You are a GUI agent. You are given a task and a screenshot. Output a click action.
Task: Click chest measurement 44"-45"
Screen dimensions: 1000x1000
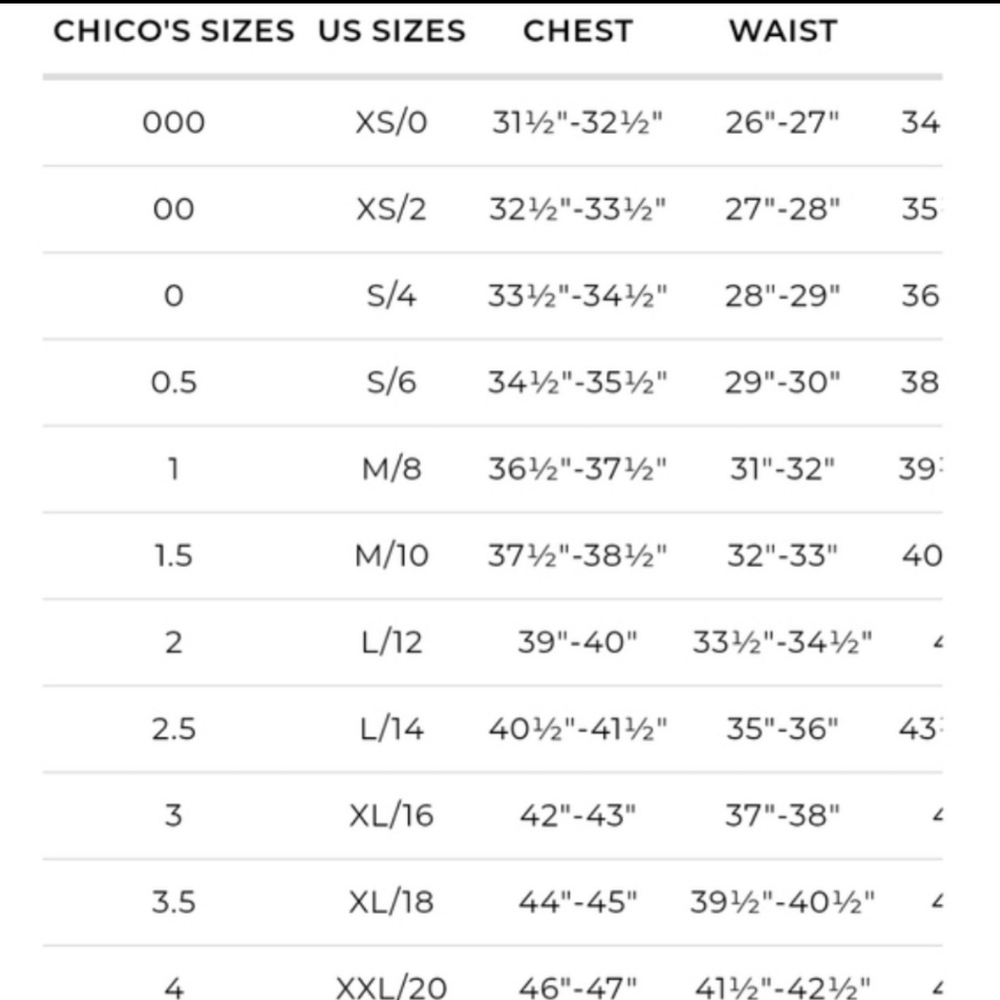point(578,902)
